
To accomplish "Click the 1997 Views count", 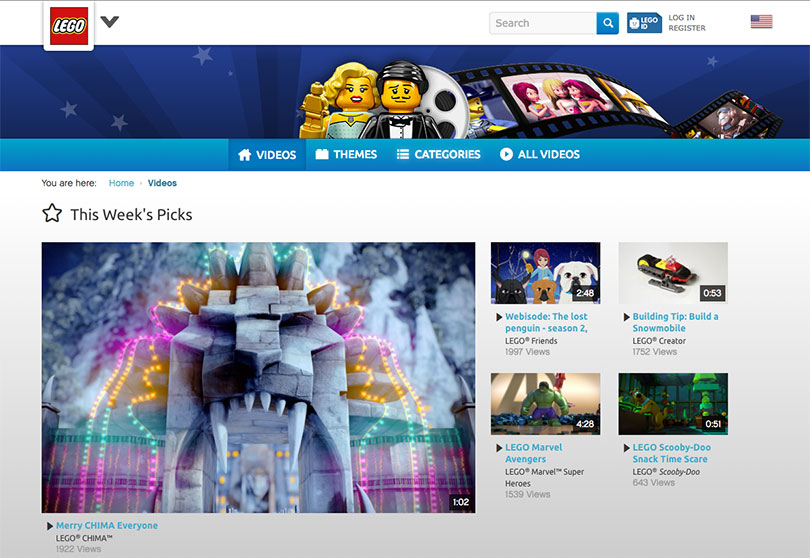I will (x=527, y=352).
